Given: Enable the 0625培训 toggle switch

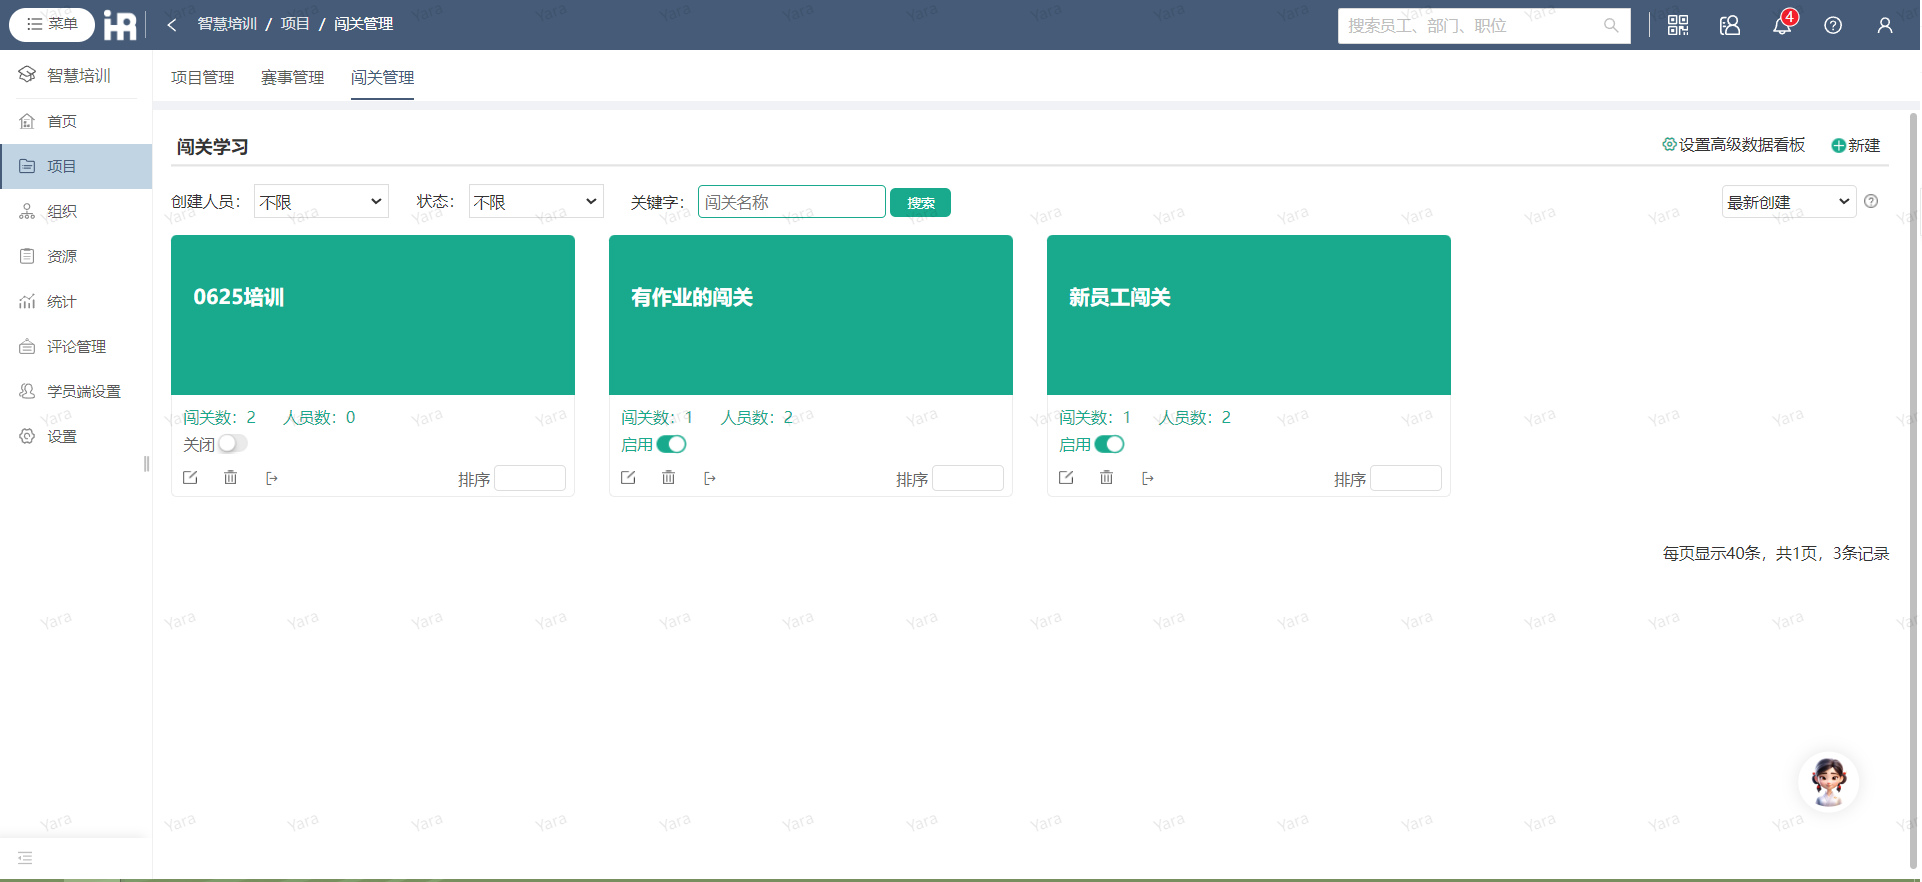Looking at the screenshot, I should tap(232, 444).
